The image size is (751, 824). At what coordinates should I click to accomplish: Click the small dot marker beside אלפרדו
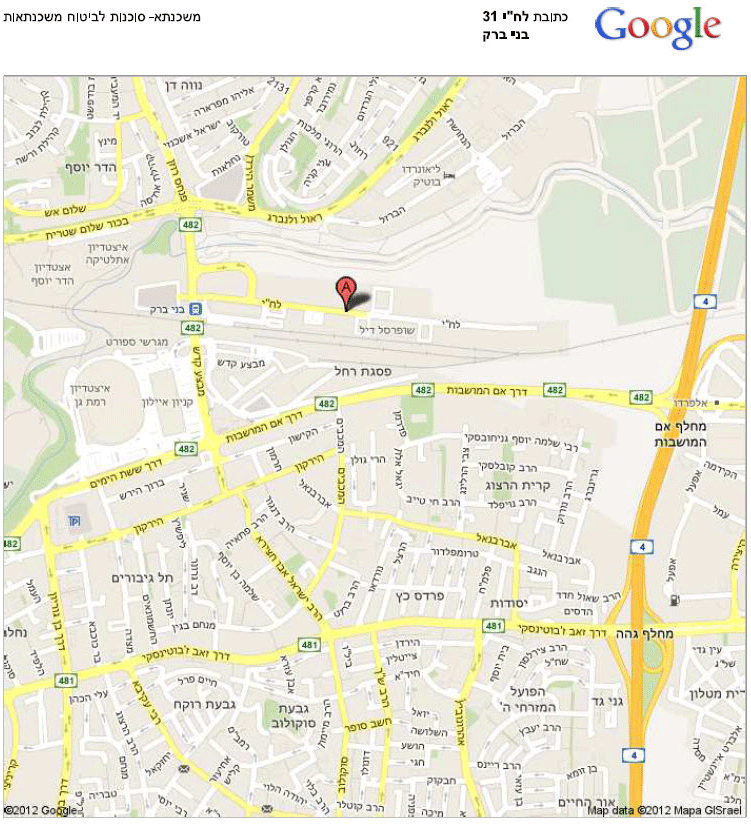[x=717, y=403]
